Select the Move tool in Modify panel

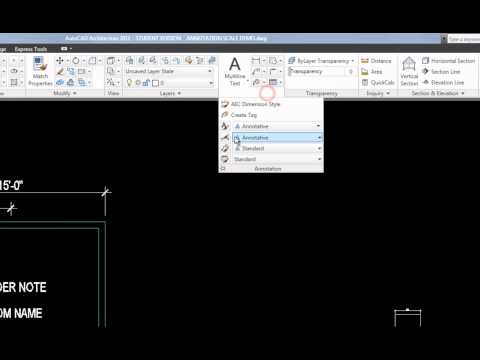coord(60,61)
